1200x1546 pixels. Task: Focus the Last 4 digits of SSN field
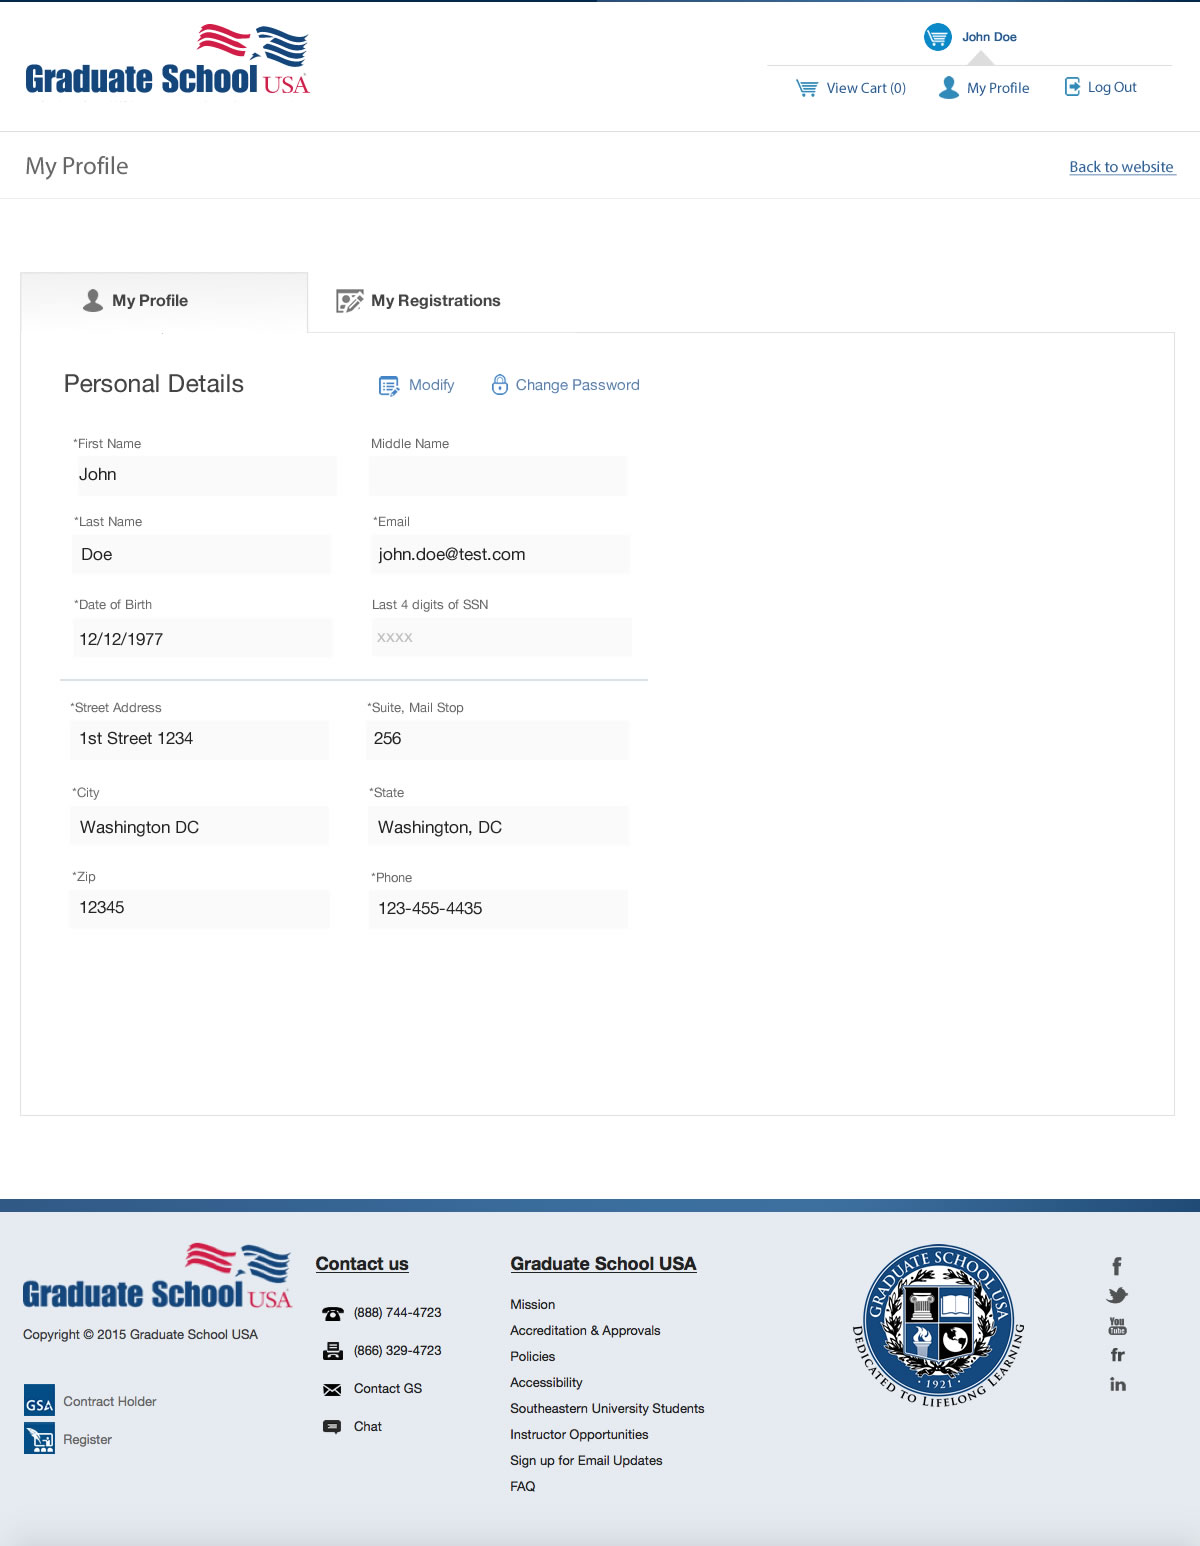[500, 637]
